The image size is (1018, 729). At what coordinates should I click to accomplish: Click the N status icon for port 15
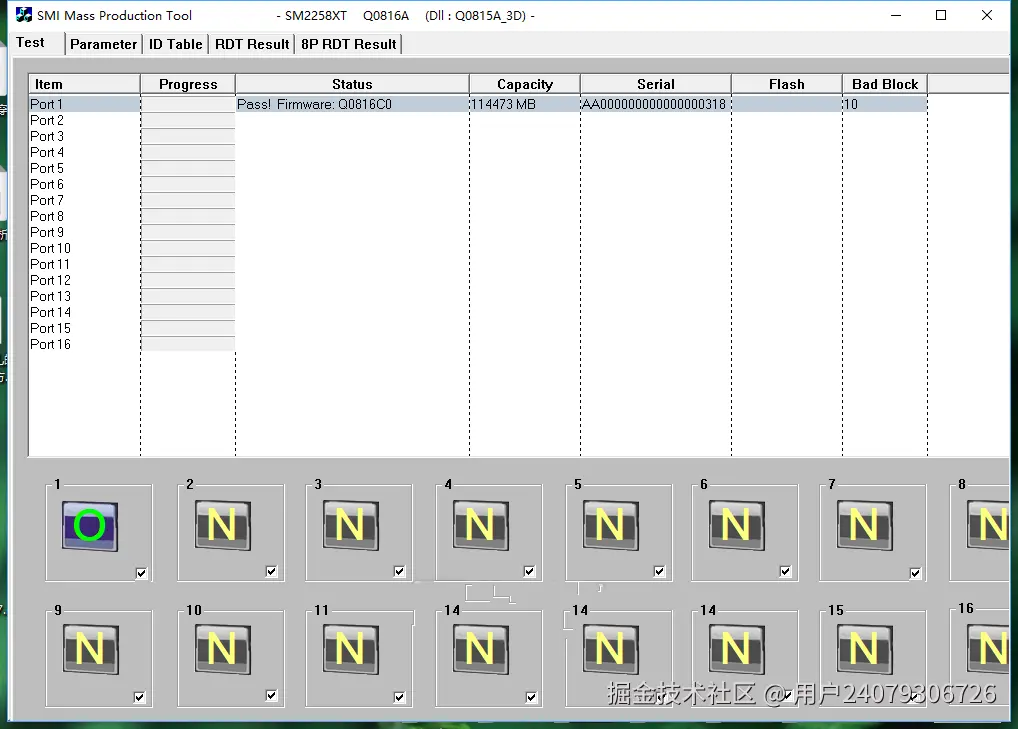coord(864,649)
